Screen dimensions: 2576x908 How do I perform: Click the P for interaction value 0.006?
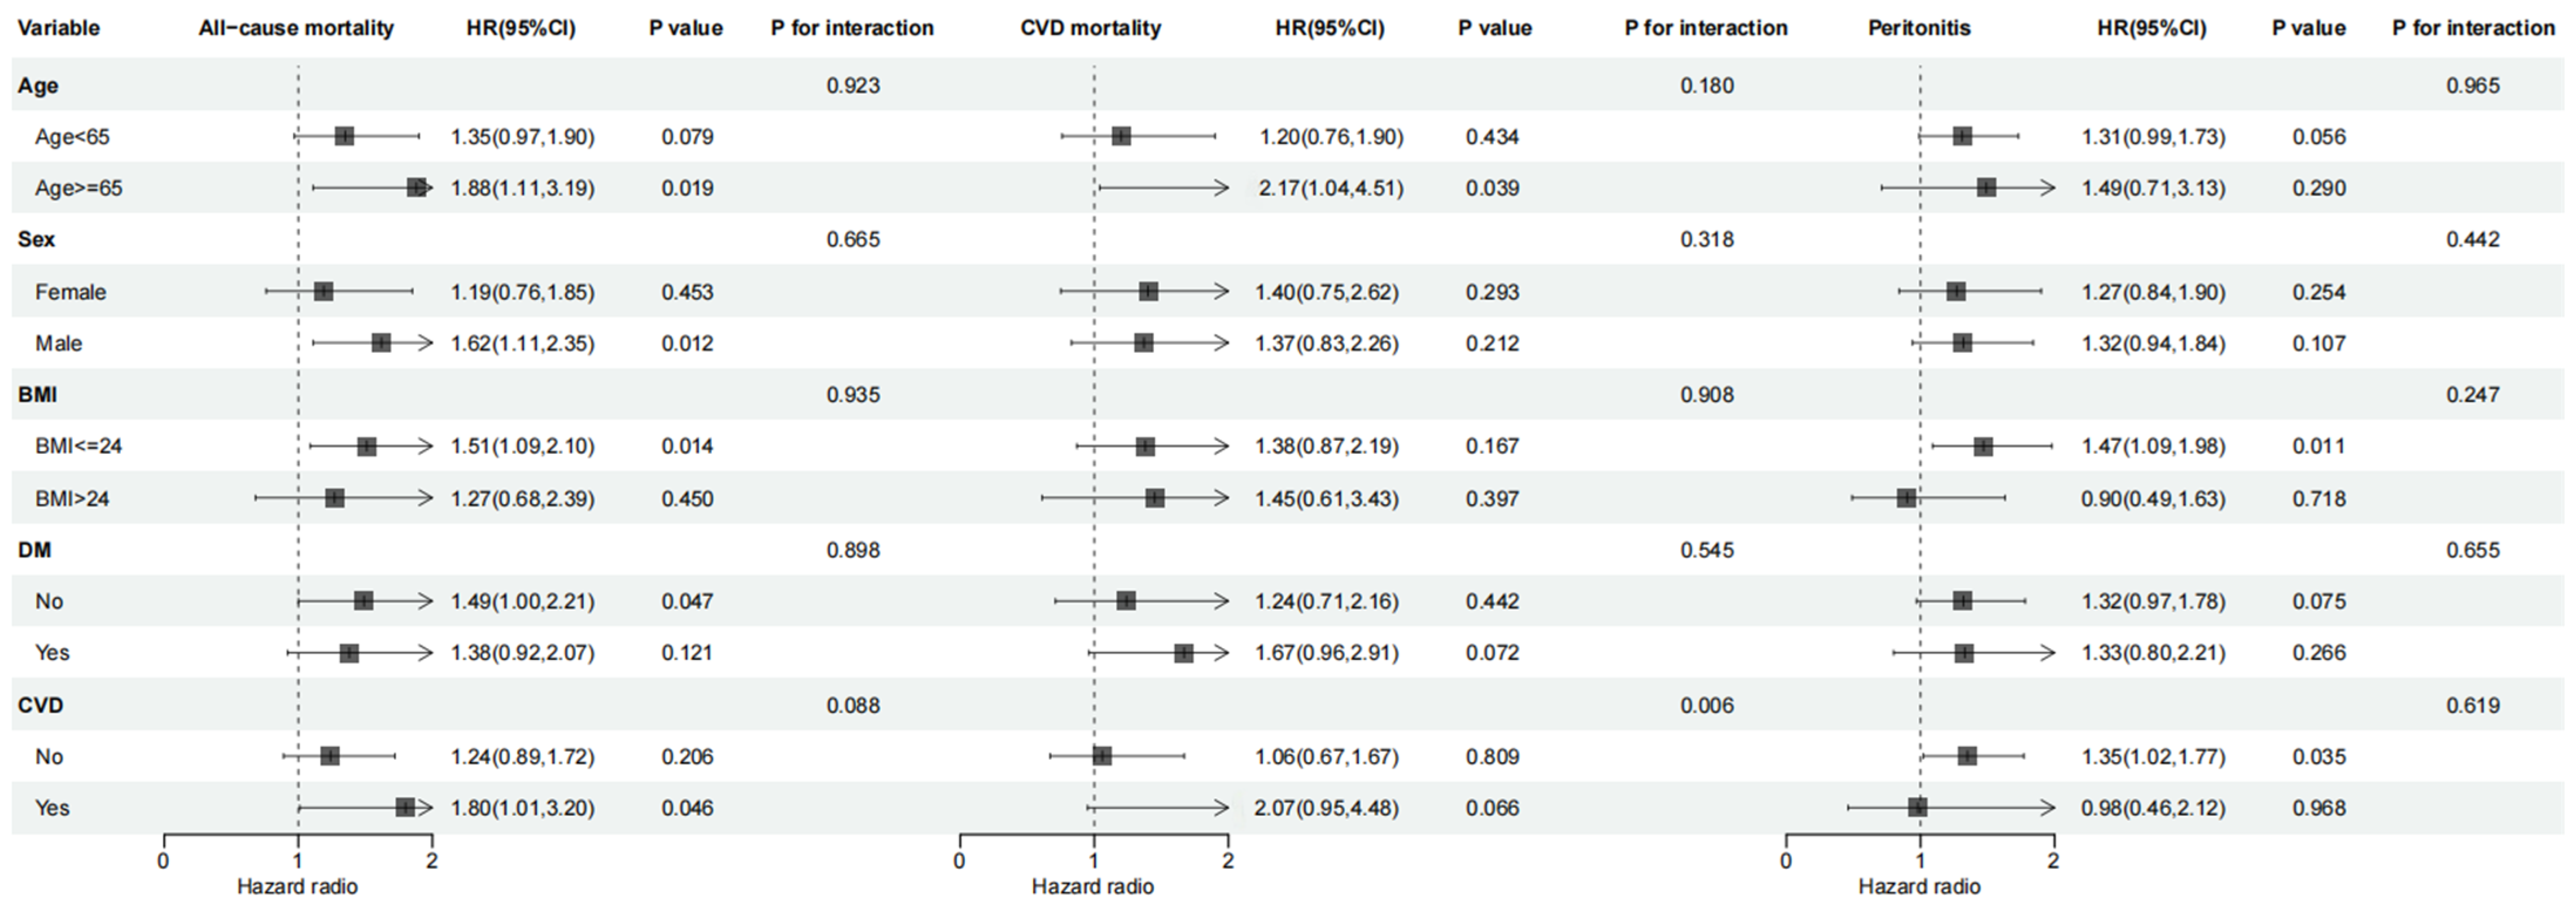pyautogui.click(x=1707, y=705)
